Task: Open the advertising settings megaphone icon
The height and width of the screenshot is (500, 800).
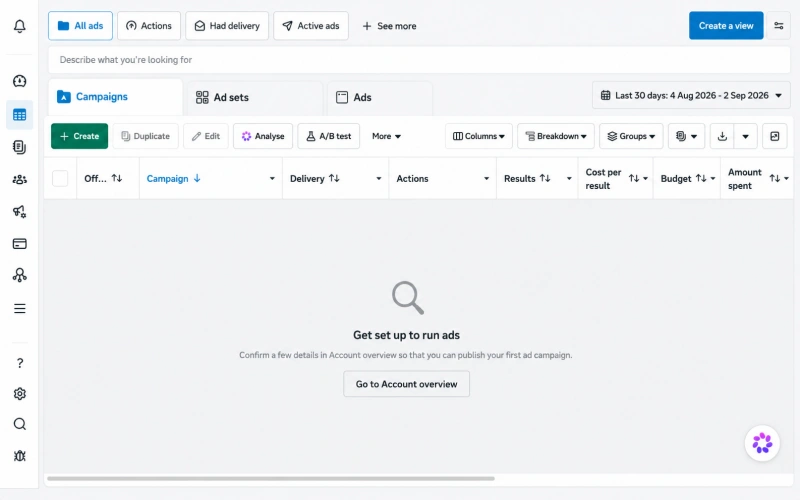Action: [19, 211]
